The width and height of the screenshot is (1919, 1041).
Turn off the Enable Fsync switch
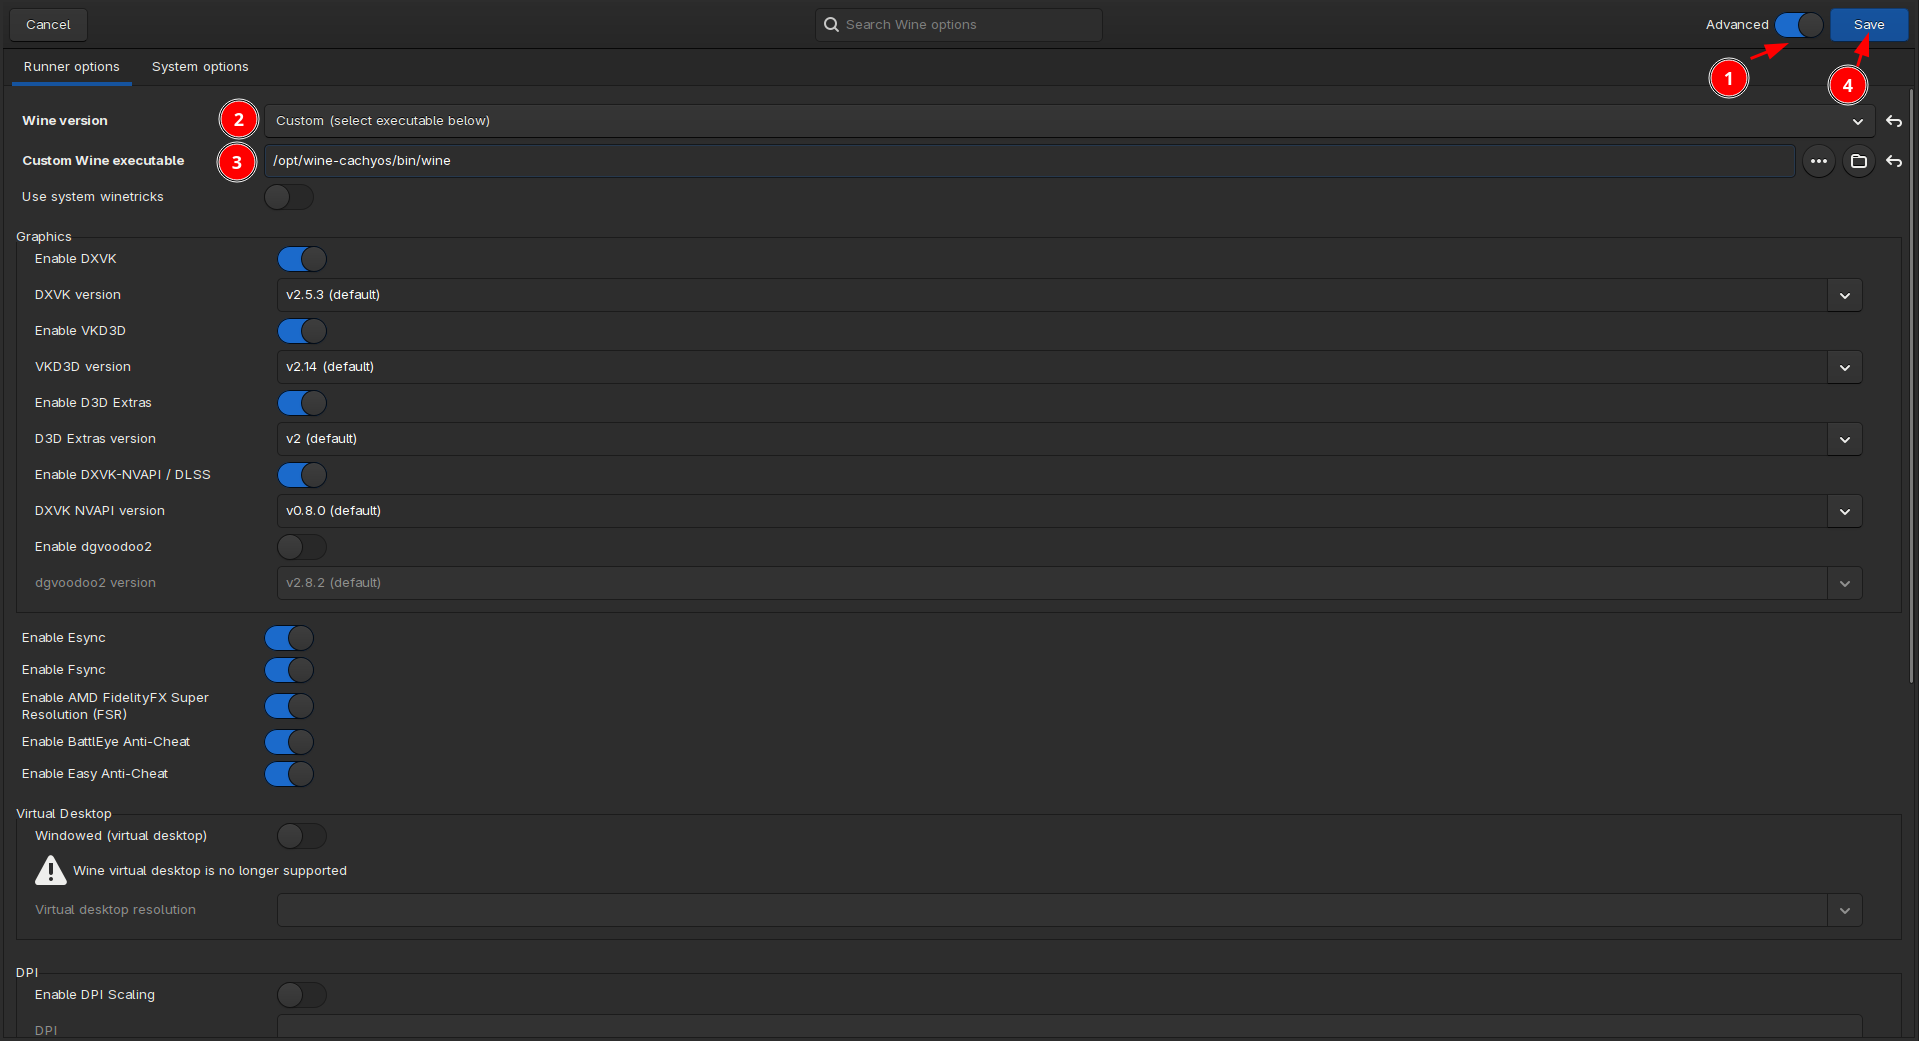289,670
